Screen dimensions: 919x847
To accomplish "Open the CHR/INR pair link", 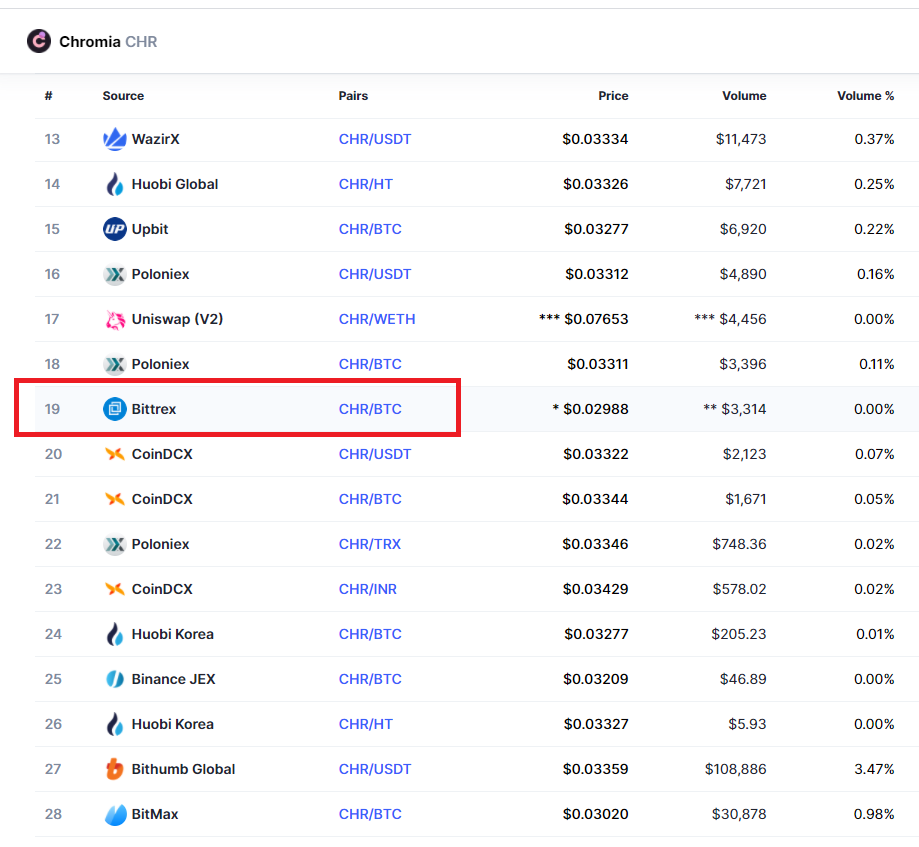I will [x=367, y=589].
